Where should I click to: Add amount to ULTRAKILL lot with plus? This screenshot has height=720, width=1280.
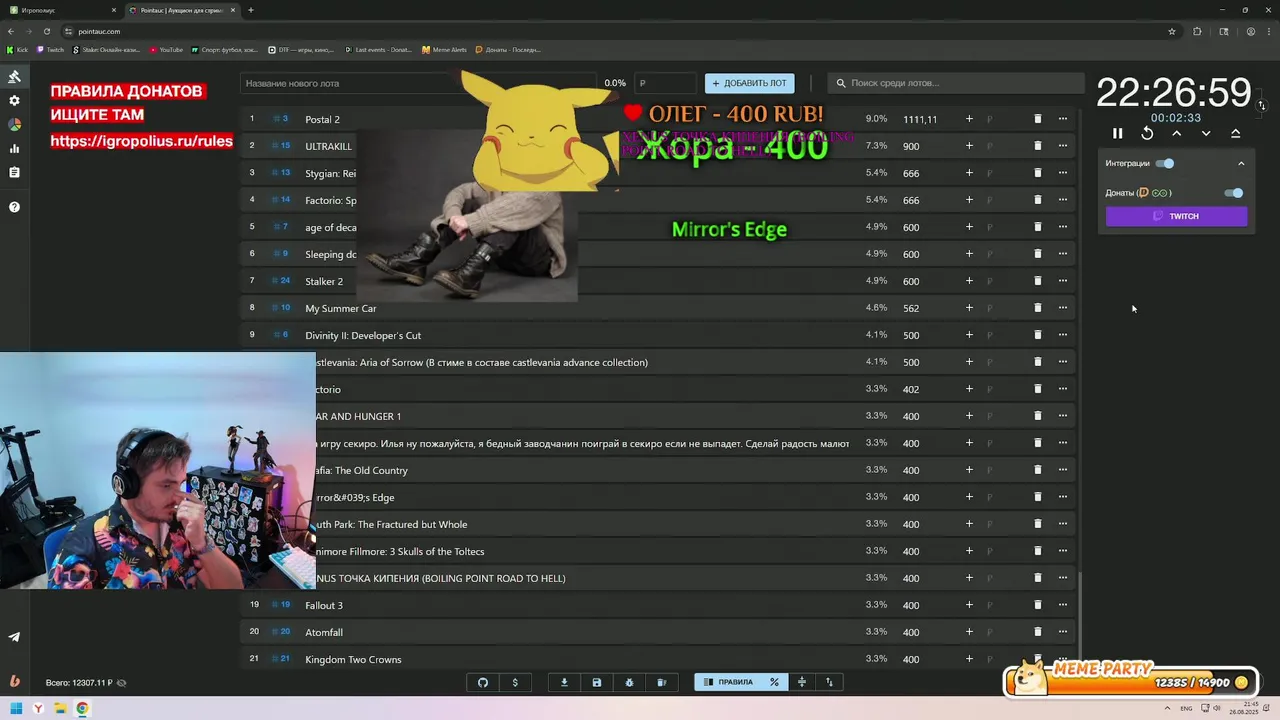[x=969, y=146]
